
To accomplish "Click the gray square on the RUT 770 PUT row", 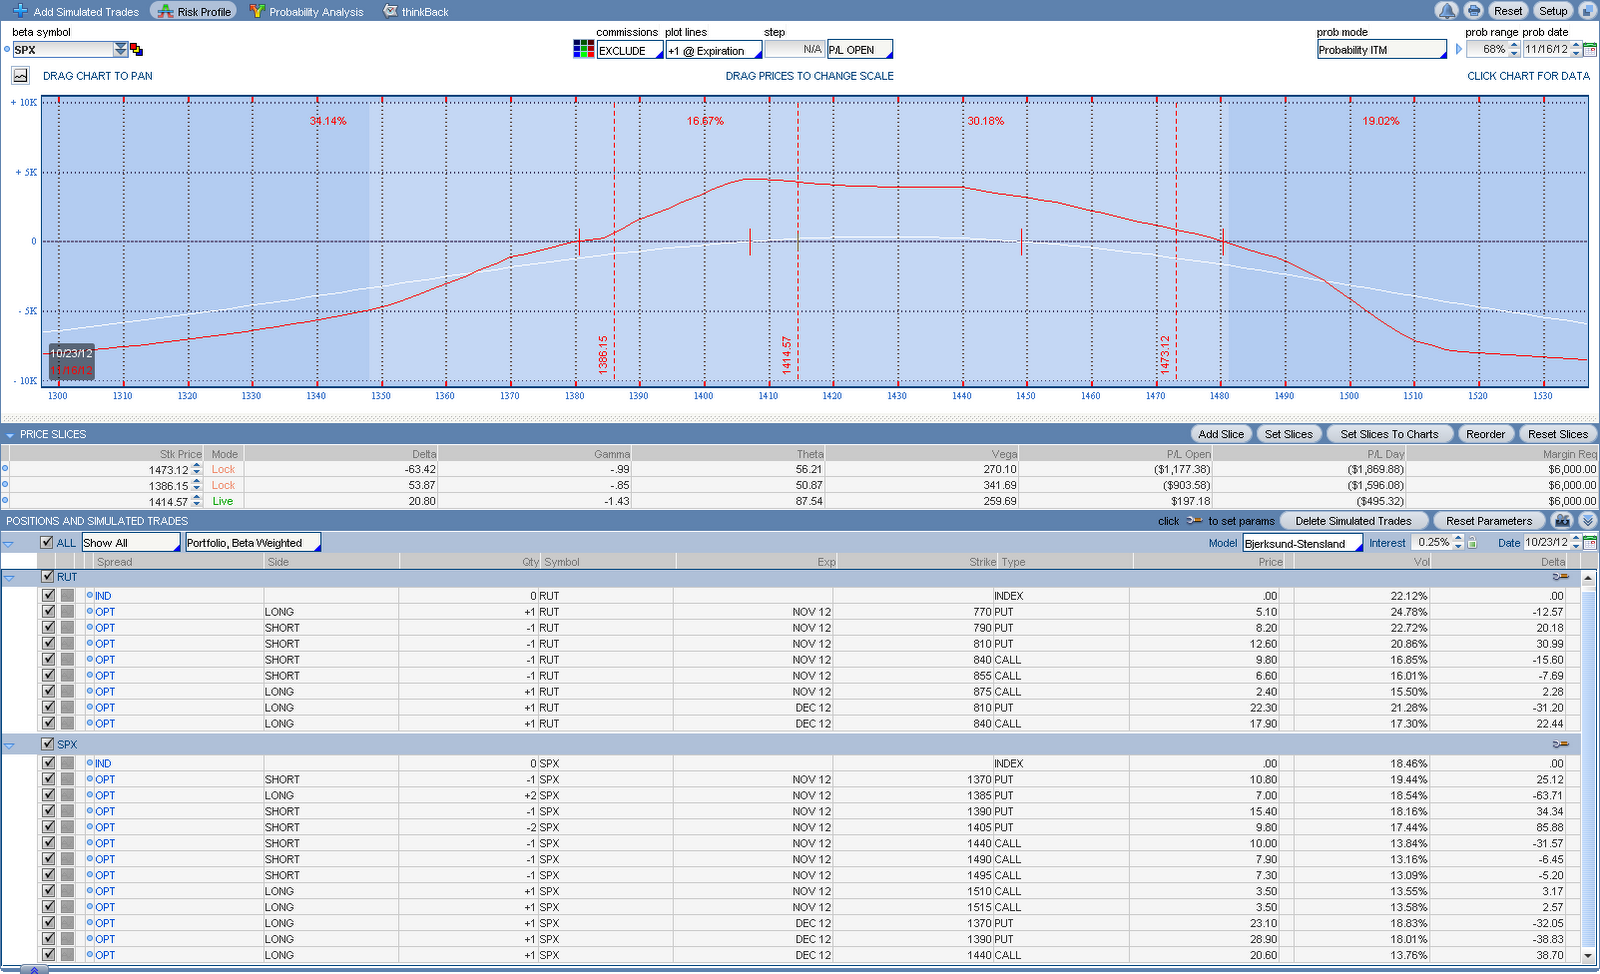I will (67, 611).
